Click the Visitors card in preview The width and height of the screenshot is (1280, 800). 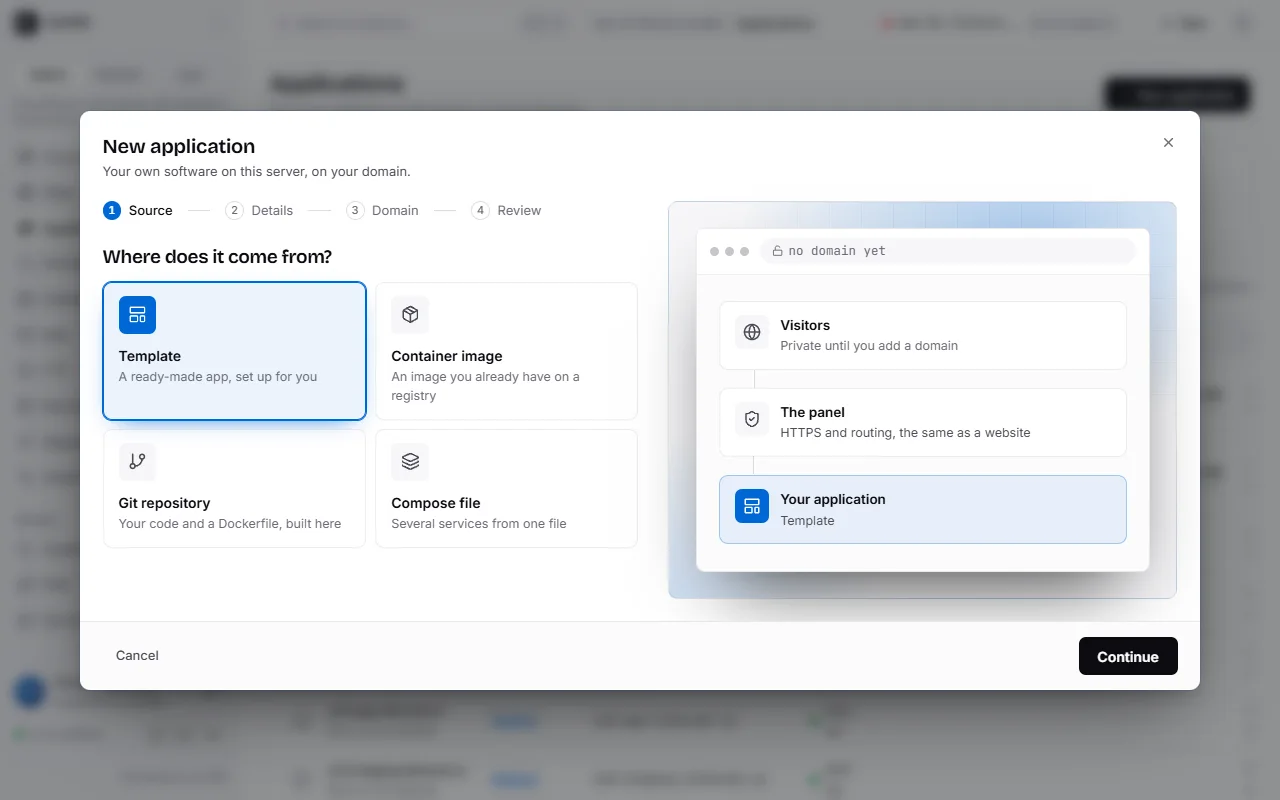pyautogui.click(x=923, y=335)
